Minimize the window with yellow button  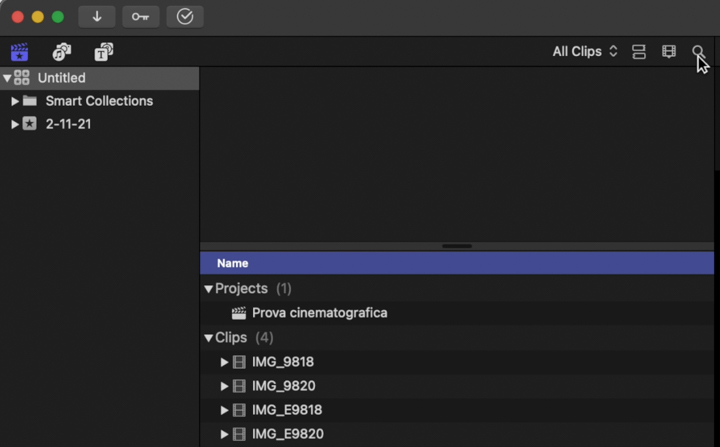(38, 17)
